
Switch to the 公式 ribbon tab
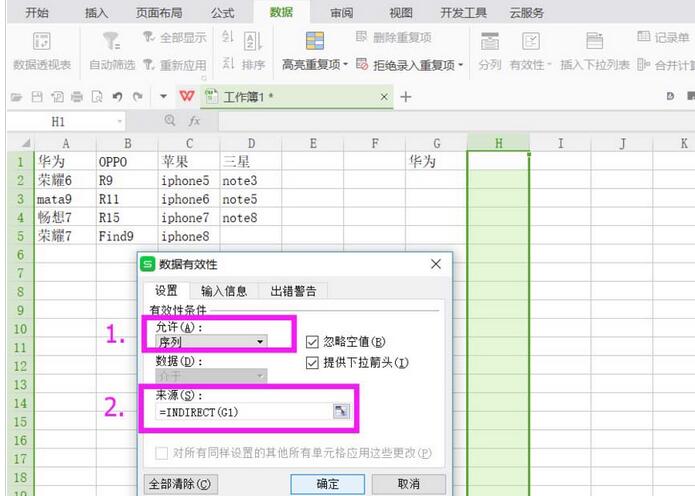point(223,13)
